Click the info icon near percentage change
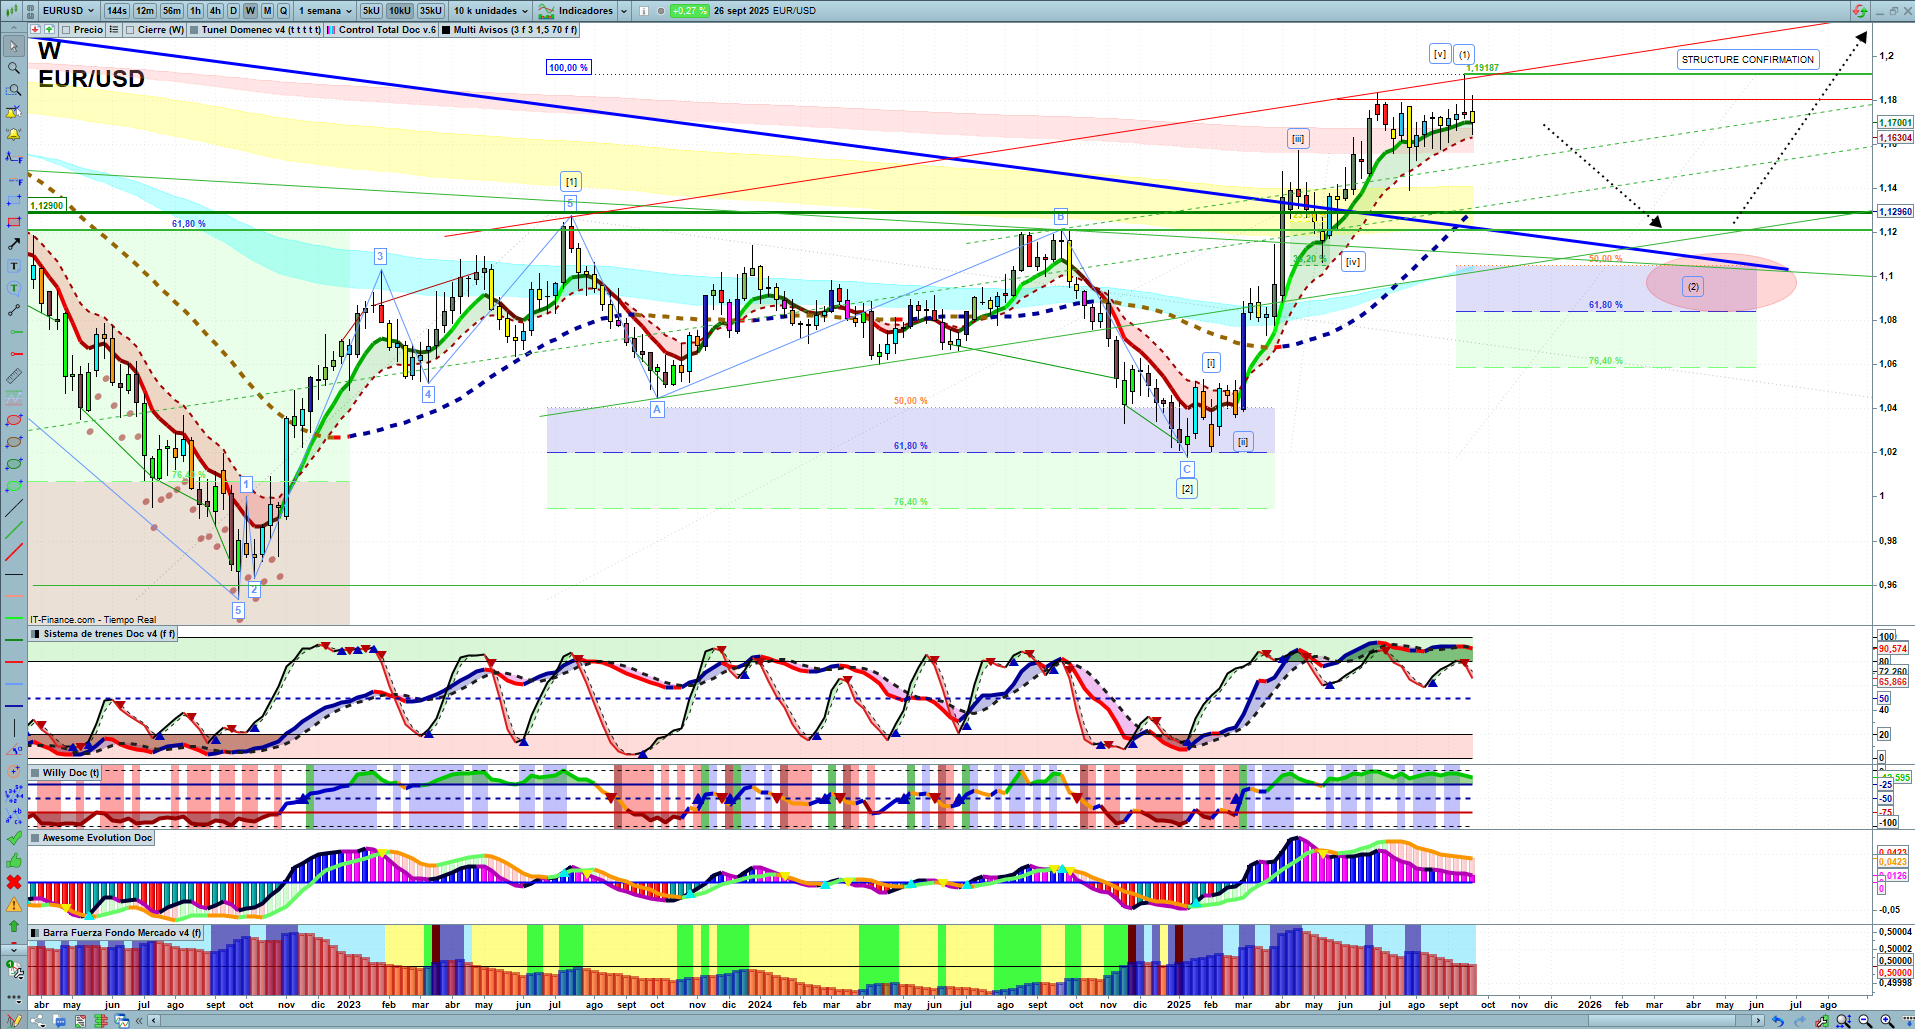Image resolution: width=1915 pixels, height=1029 pixels. [644, 11]
